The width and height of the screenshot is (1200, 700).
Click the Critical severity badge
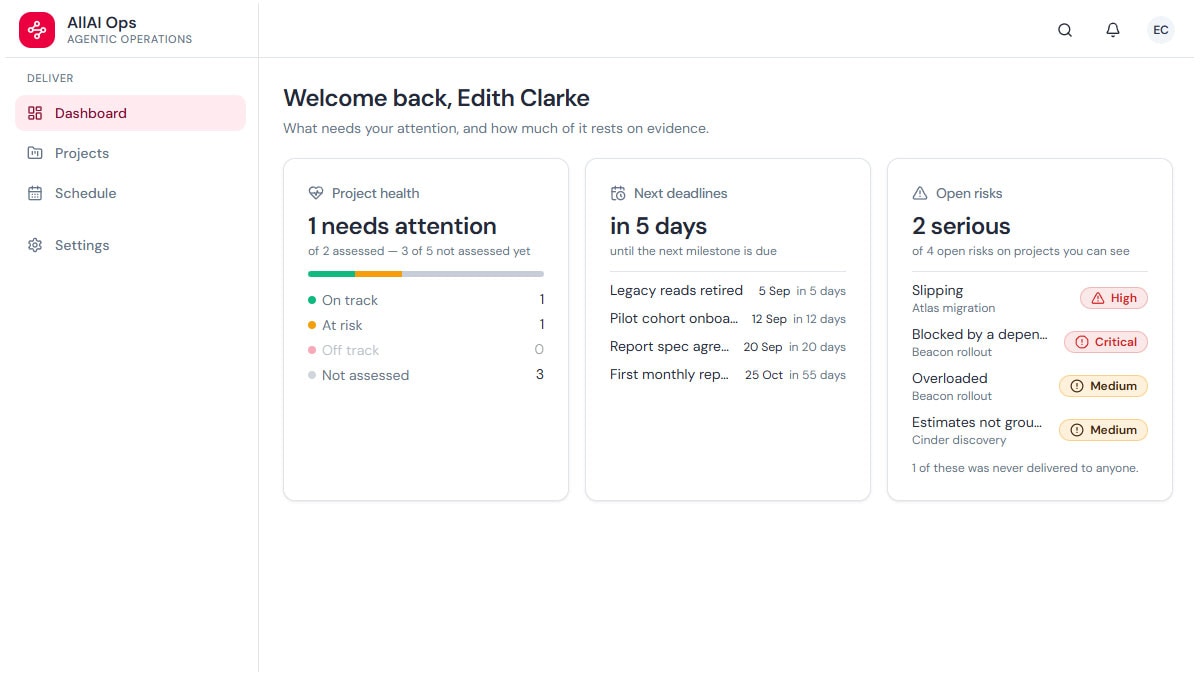coord(1106,342)
